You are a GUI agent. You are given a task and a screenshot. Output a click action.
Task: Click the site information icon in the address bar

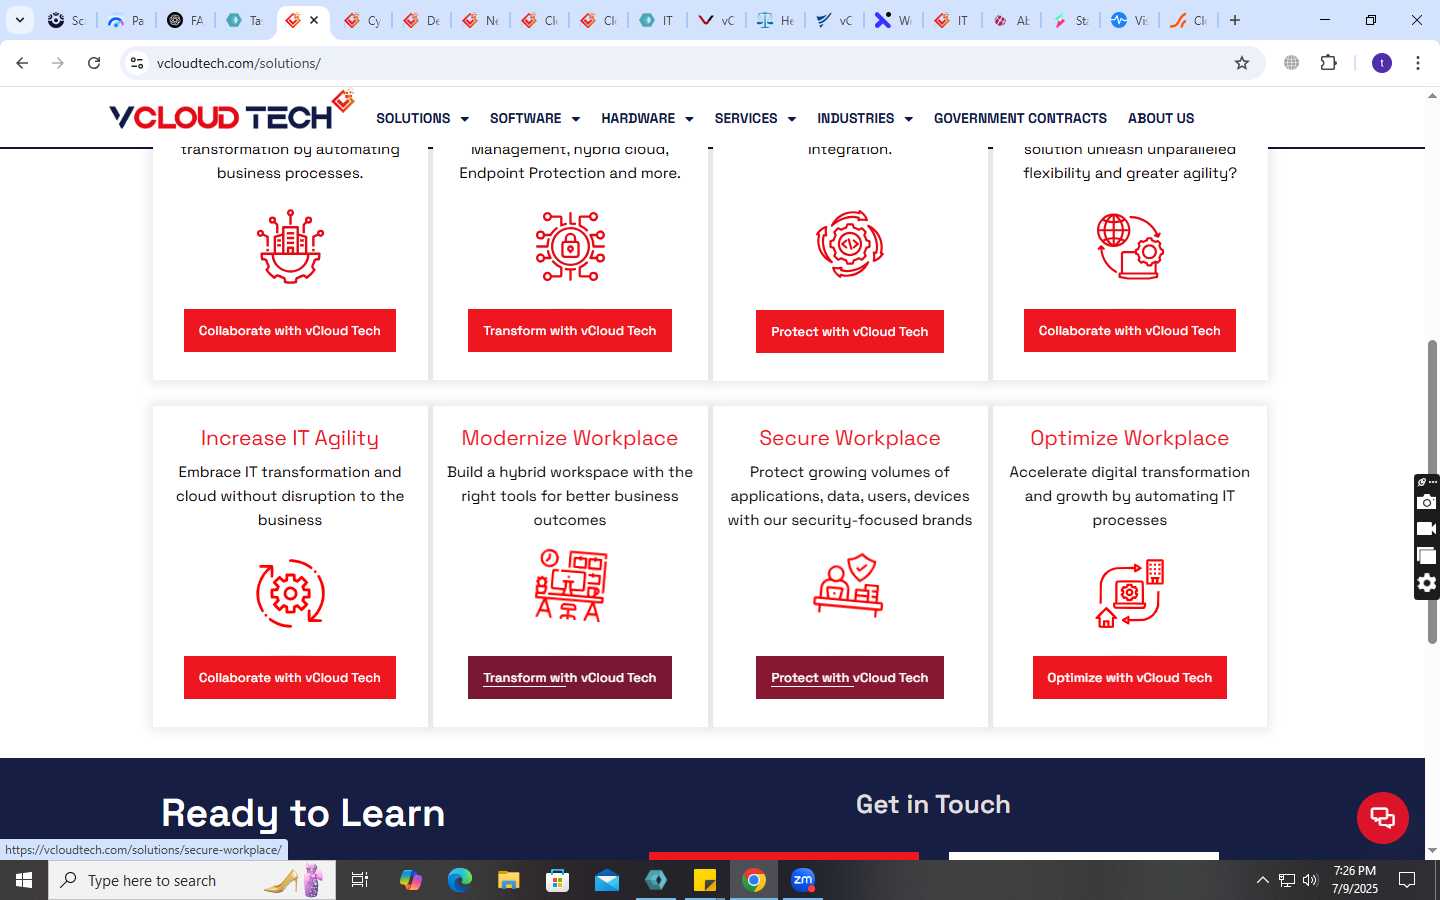tap(137, 63)
